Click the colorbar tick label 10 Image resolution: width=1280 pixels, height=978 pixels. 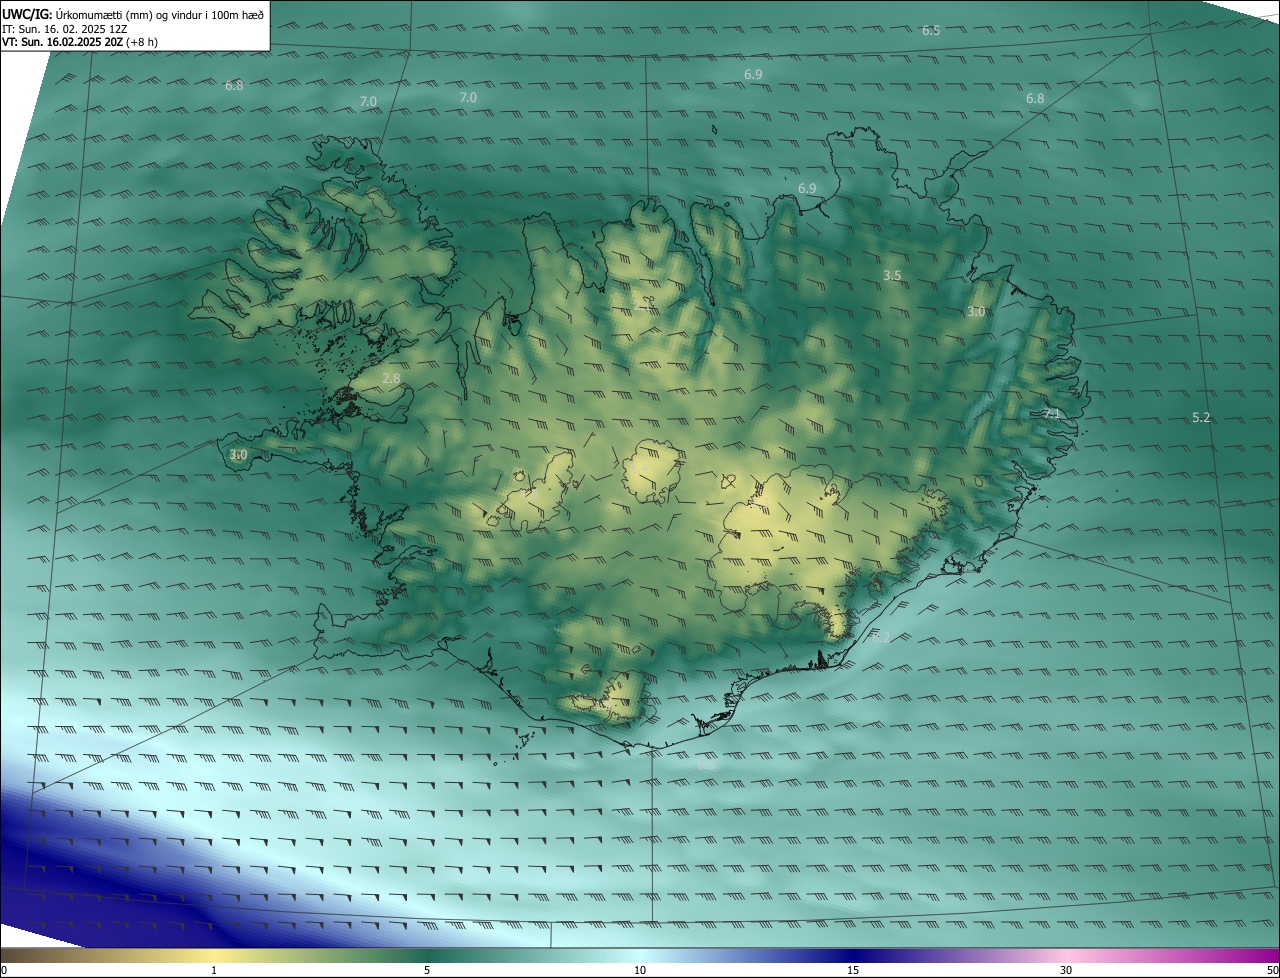coord(640,970)
